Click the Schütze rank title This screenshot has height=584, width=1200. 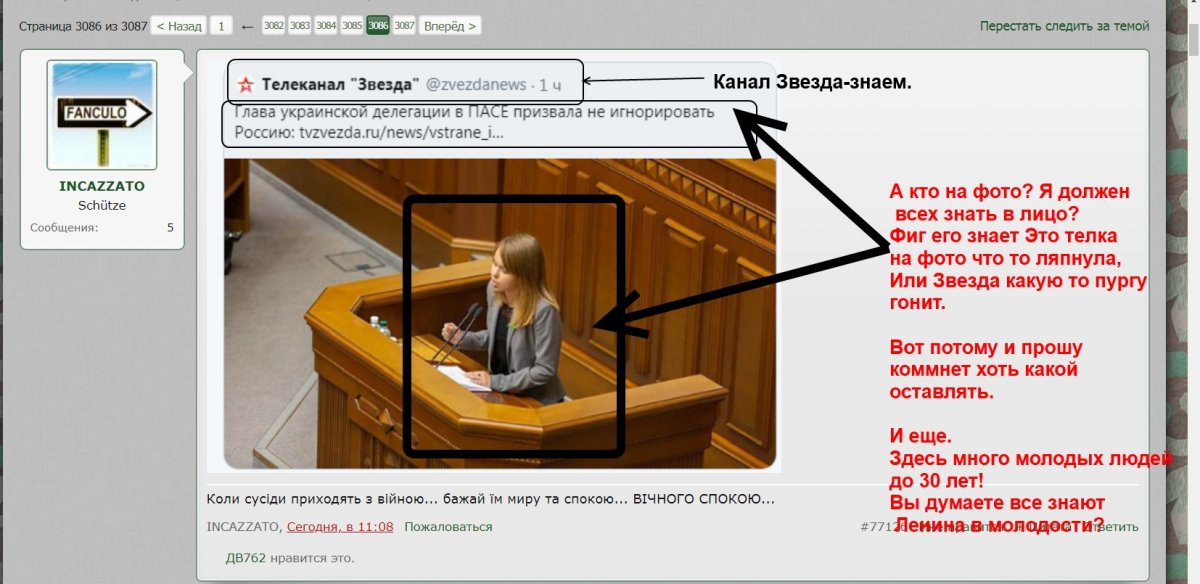pyautogui.click(x=102, y=205)
